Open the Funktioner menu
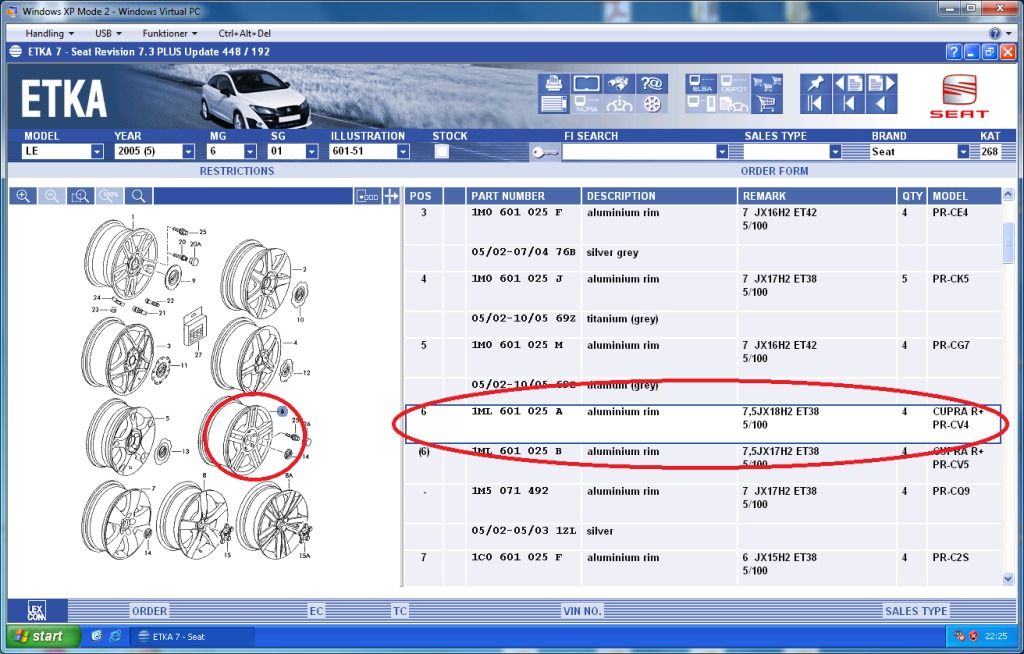Screen dimensions: 1024x654 tap(169, 33)
